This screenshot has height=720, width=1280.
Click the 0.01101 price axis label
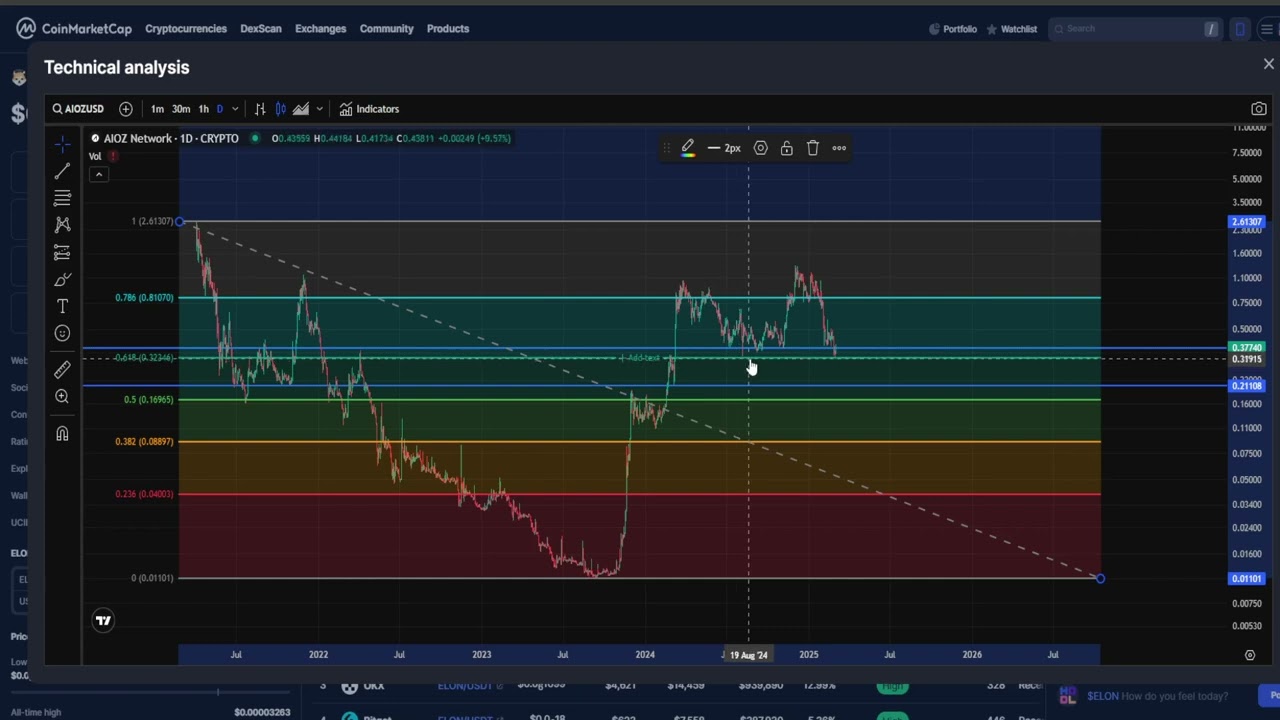[1247, 578]
